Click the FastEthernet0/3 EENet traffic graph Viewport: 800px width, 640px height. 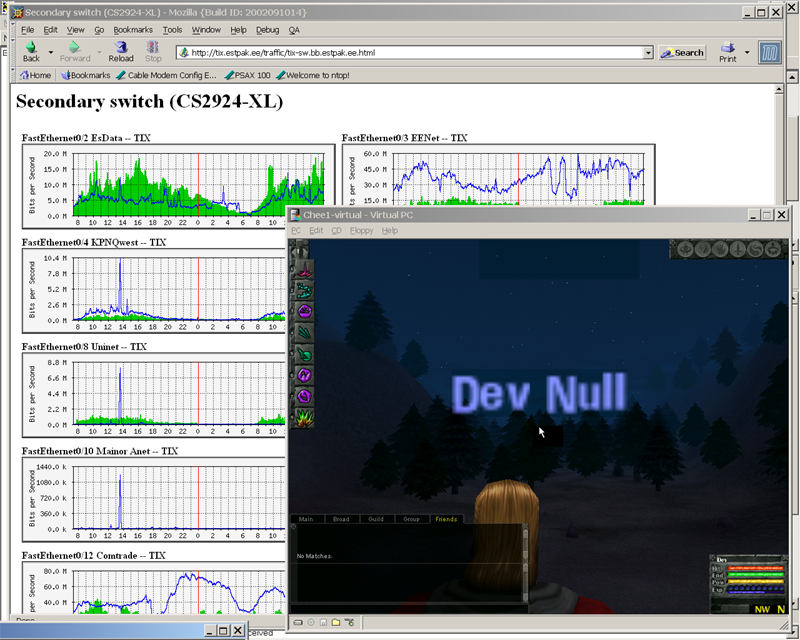498,175
